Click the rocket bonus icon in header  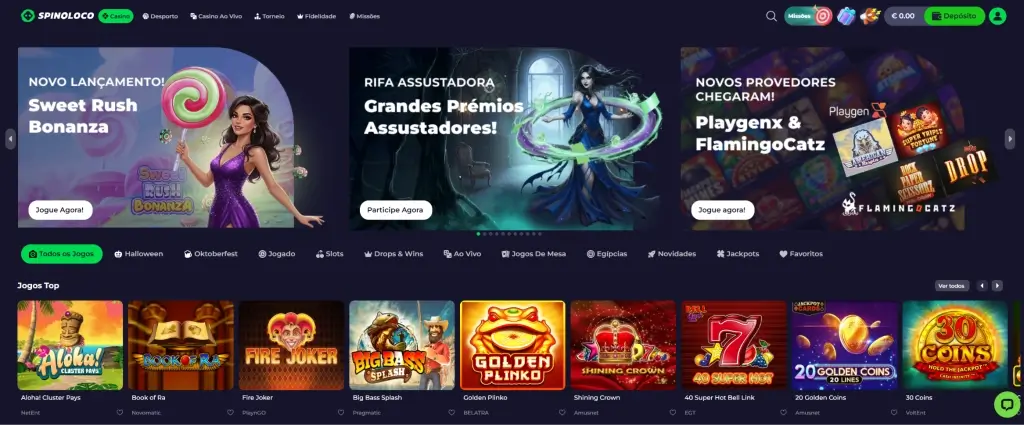click(869, 16)
